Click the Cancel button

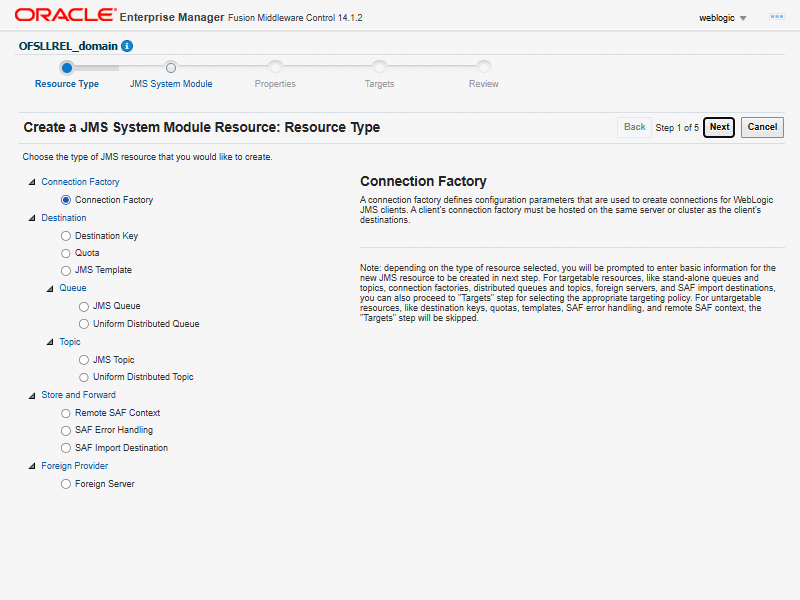(762, 127)
